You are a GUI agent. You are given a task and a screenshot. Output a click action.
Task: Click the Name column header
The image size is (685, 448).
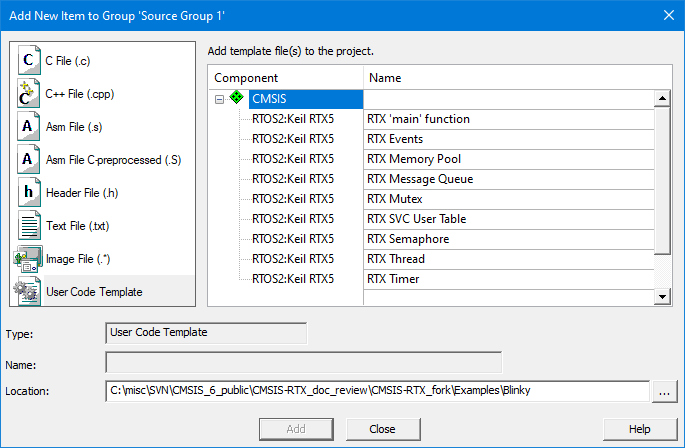pyautogui.click(x=518, y=78)
